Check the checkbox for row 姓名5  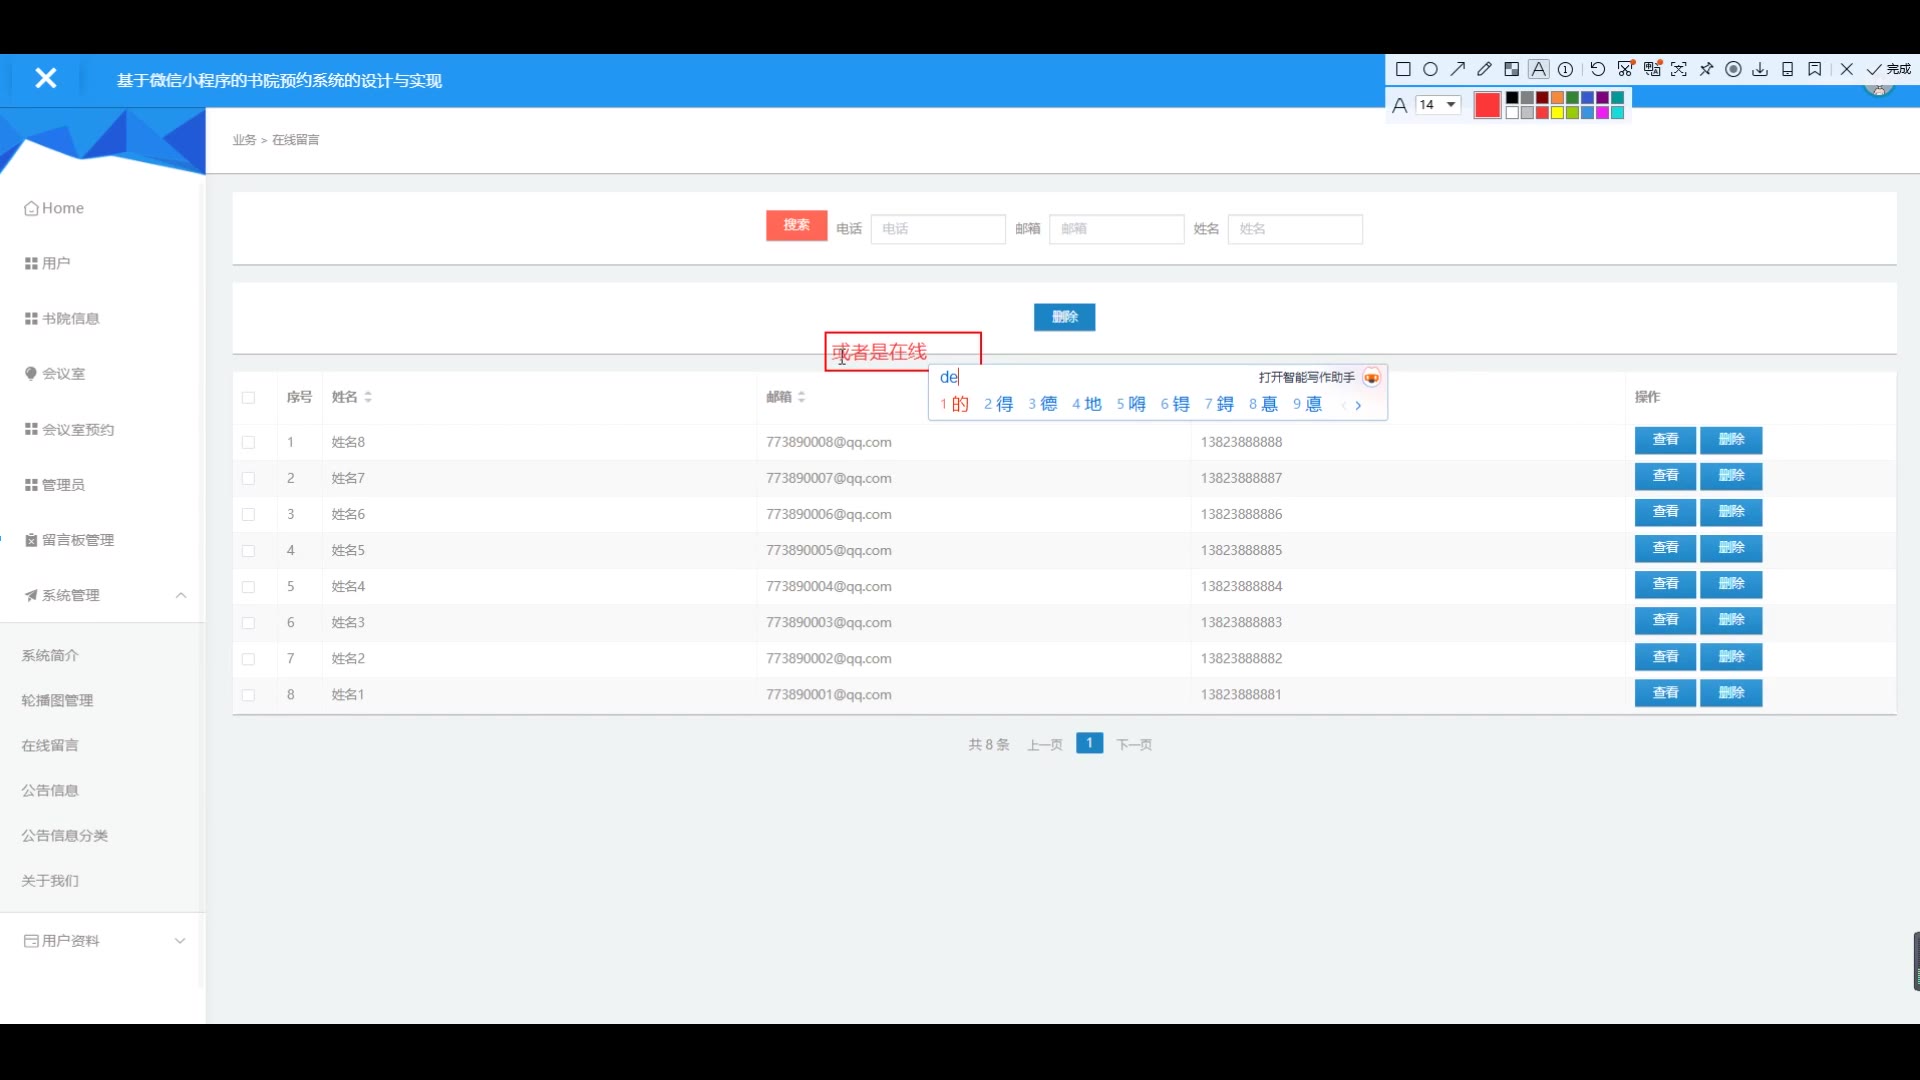[x=248, y=551]
